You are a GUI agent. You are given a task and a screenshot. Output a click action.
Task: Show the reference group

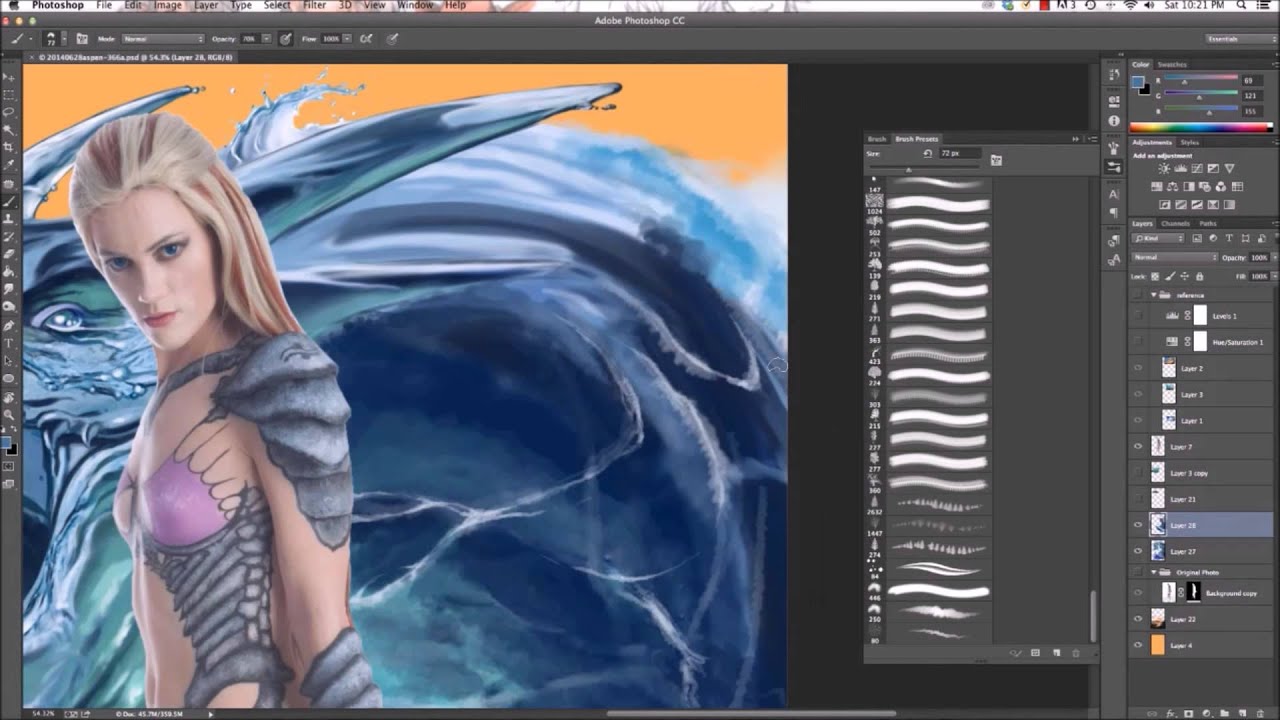(1138, 295)
